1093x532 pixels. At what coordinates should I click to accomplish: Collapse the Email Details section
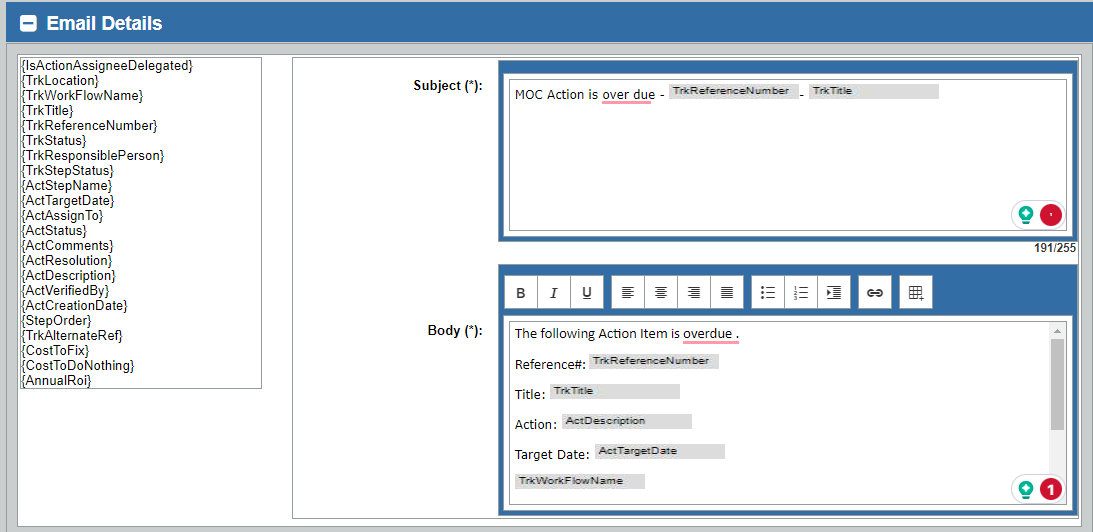pyautogui.click(x=29, y=23)
